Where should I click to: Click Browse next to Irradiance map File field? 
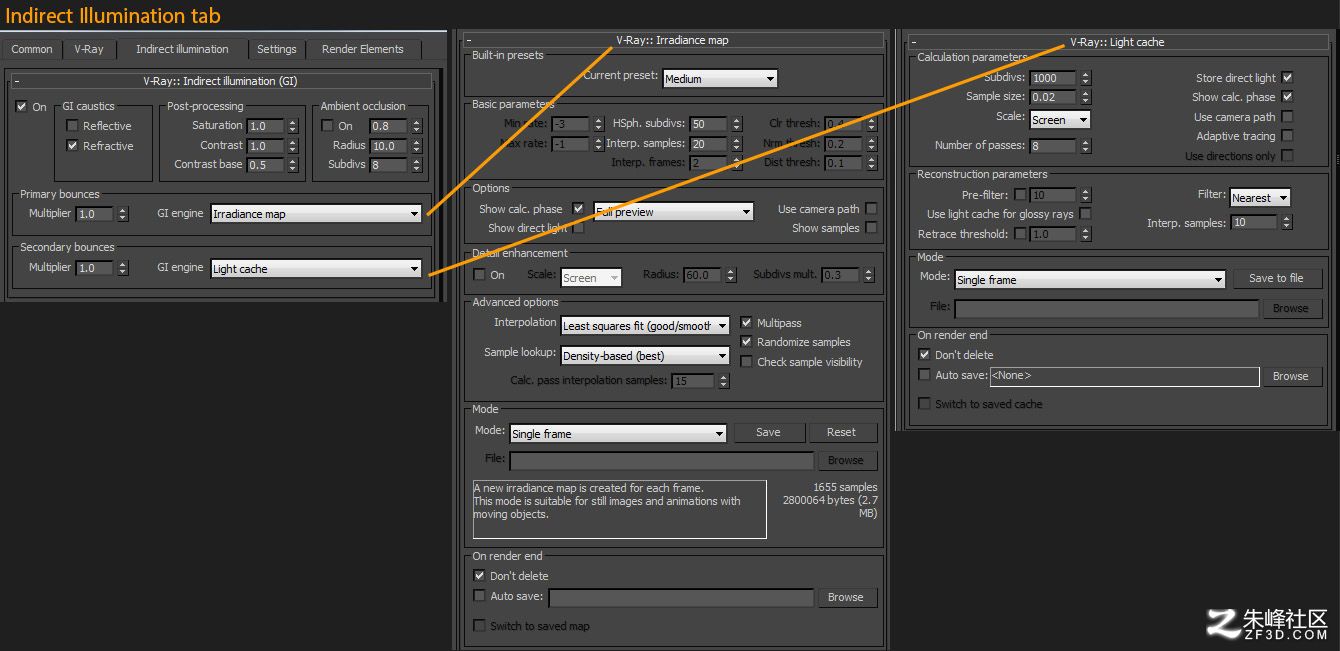[845, 460]
